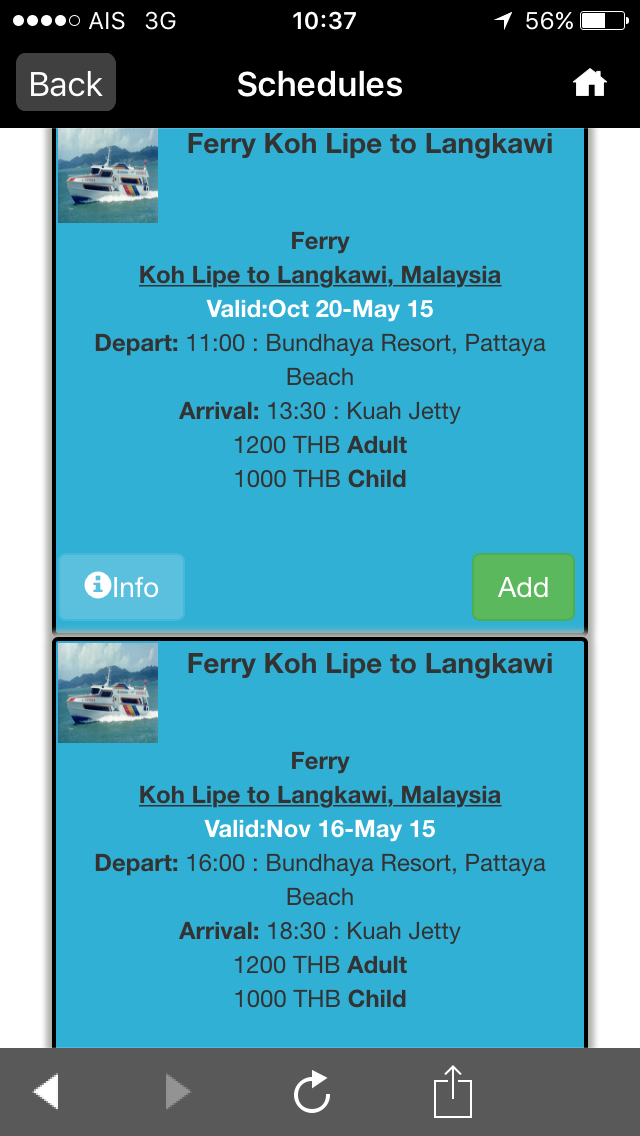Reload the page with refresh icon
The height and width of the screenshot is (1136, 640).
312,1091
